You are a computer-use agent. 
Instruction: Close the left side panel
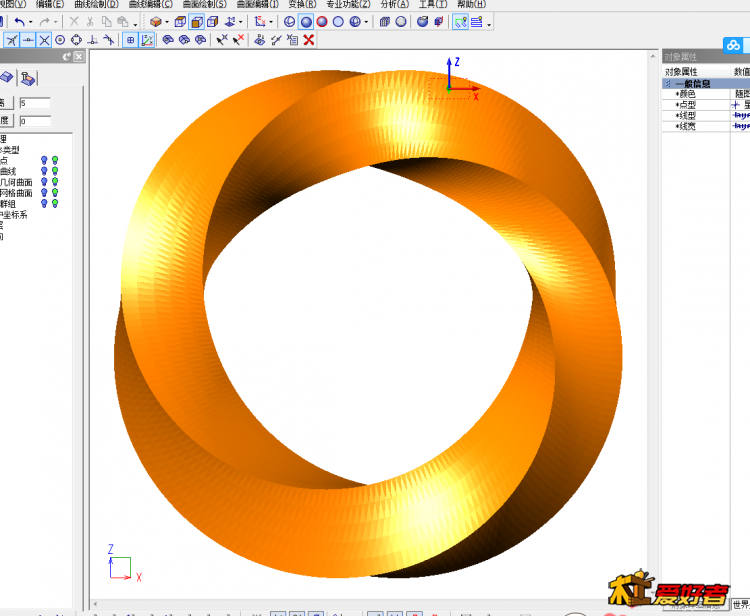79,57
